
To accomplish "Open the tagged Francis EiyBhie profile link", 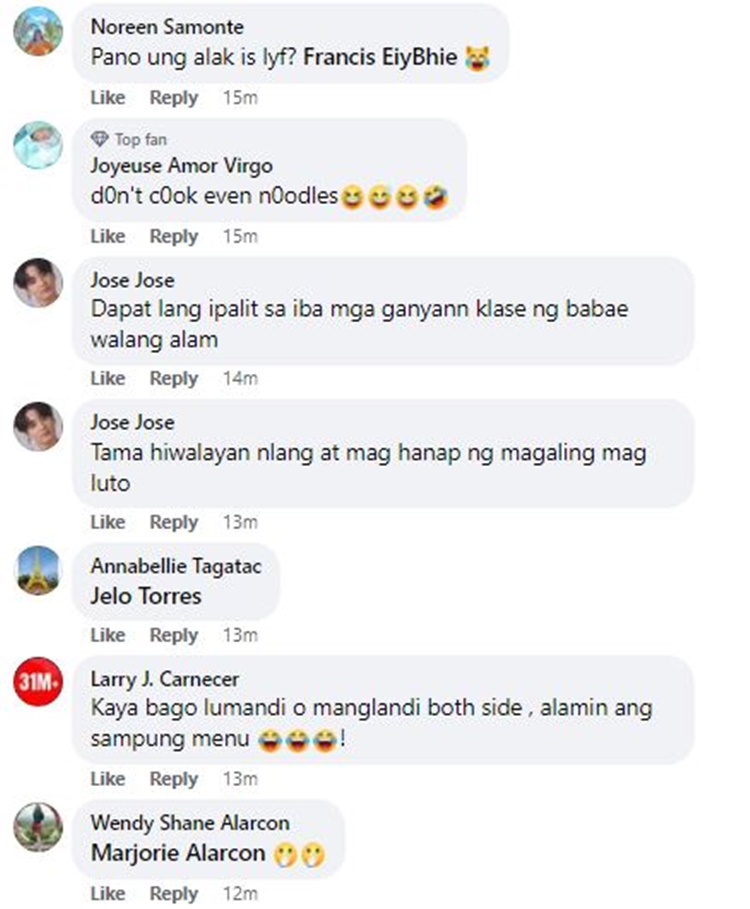I will (380, 57).
